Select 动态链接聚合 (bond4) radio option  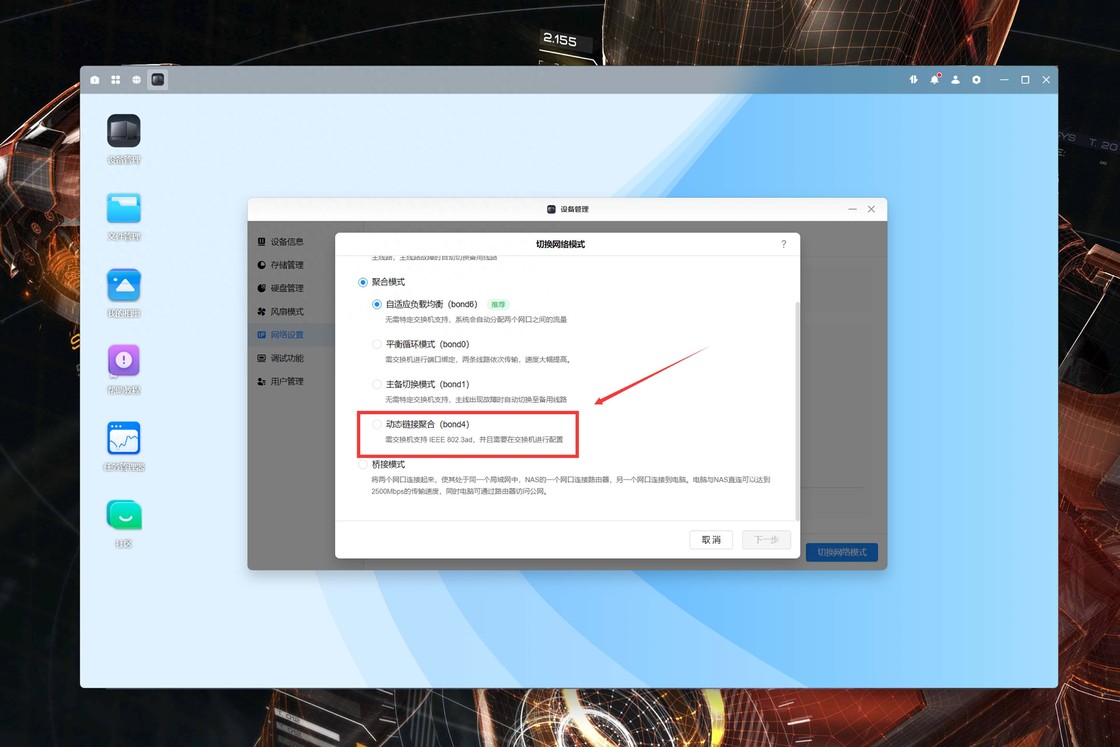click(377, 424)
